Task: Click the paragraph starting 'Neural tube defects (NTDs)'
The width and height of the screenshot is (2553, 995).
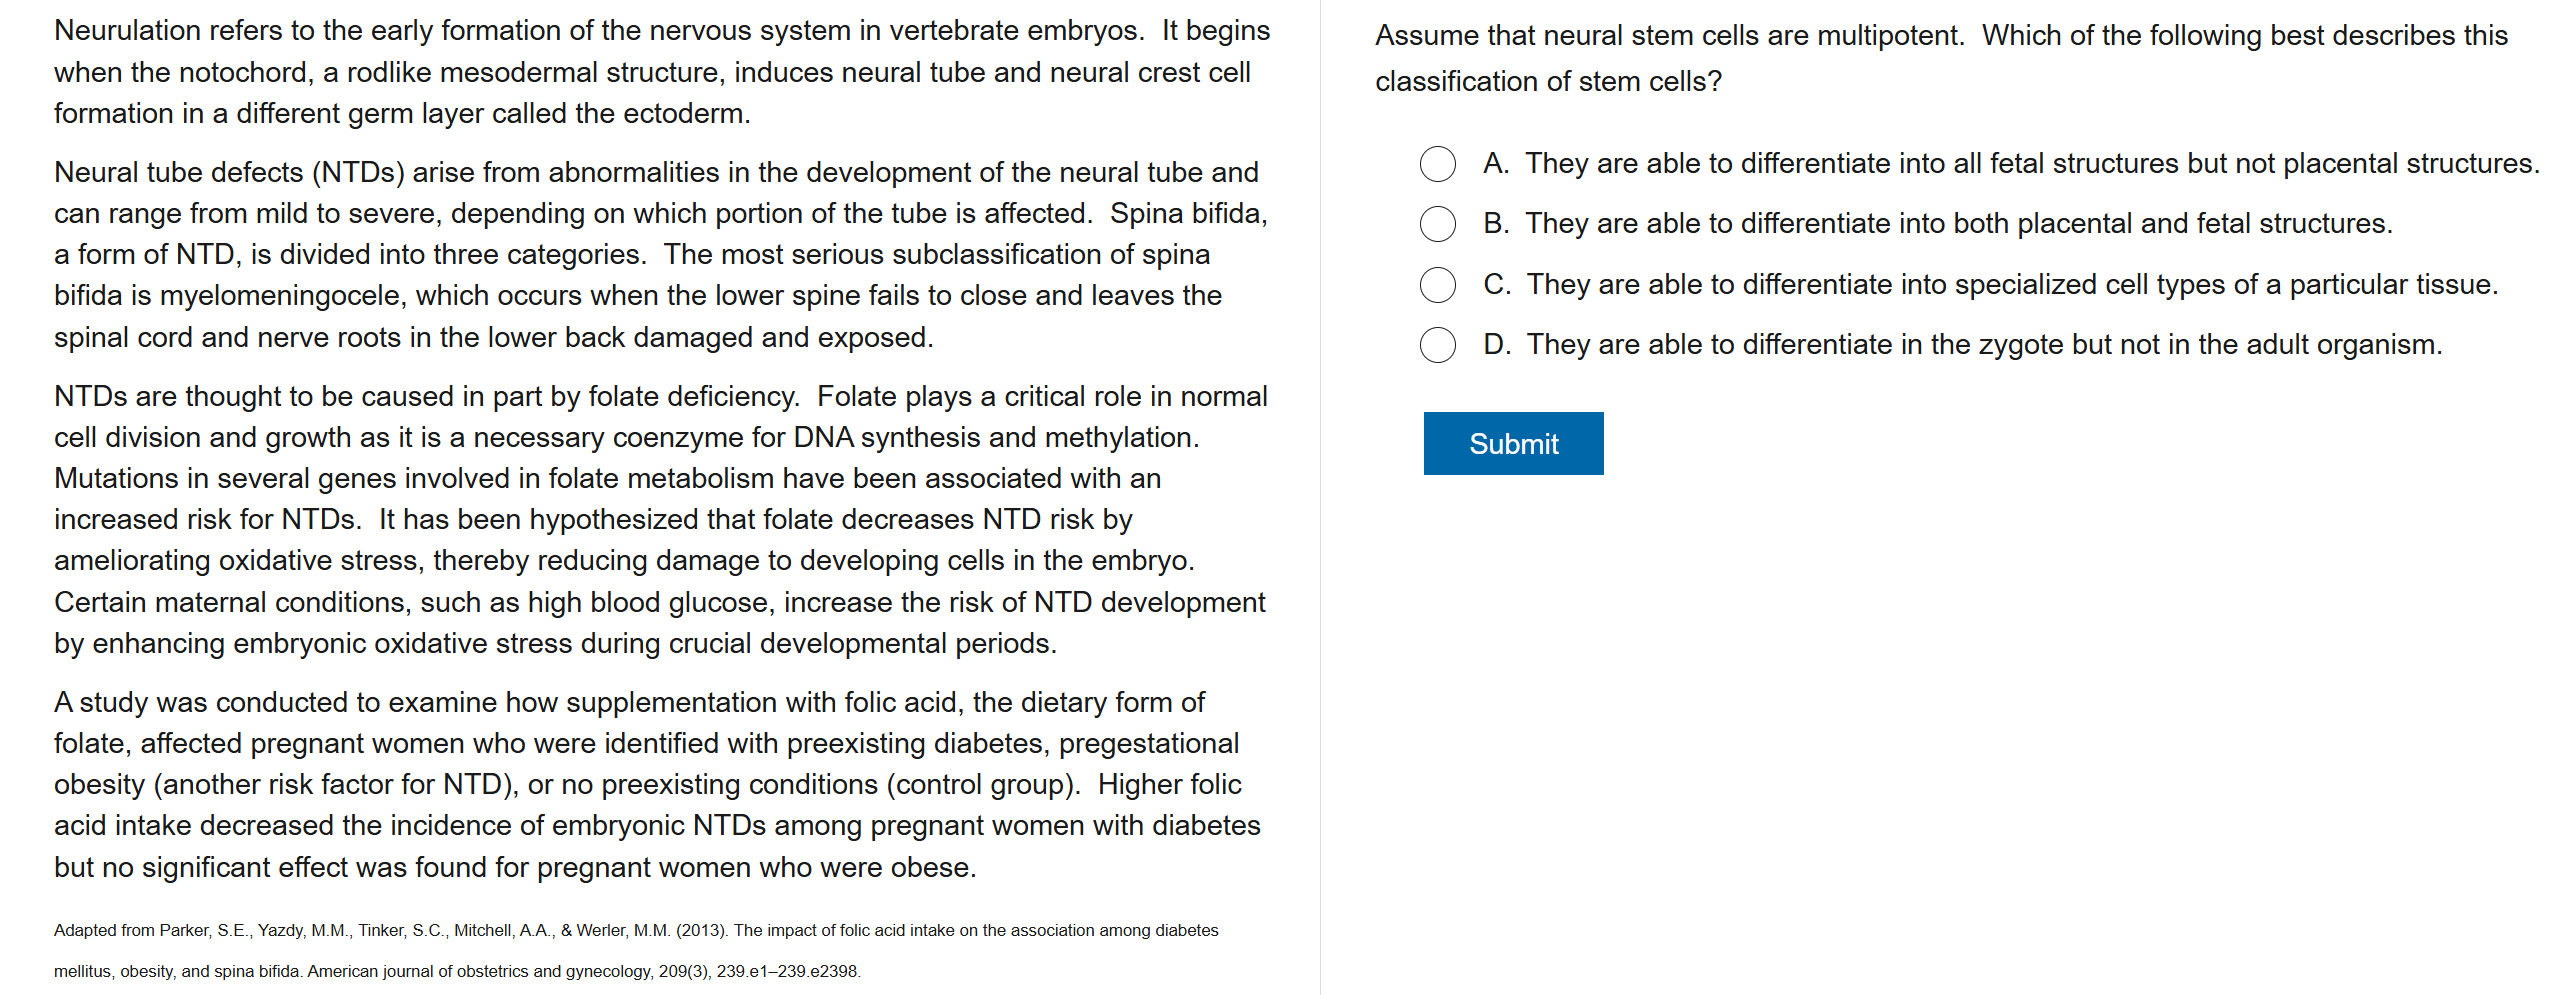Action: click(660, 255)
